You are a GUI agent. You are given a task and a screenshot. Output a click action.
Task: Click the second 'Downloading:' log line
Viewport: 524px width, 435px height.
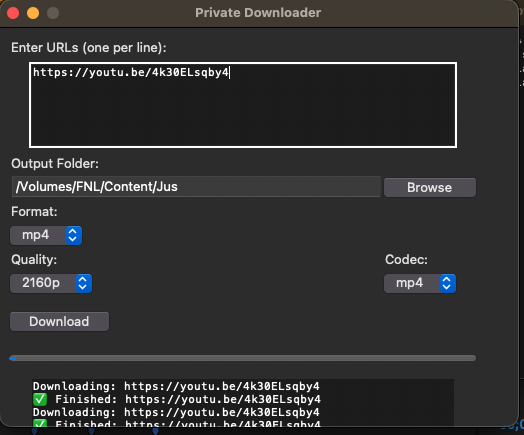click(x=176, y=412)
